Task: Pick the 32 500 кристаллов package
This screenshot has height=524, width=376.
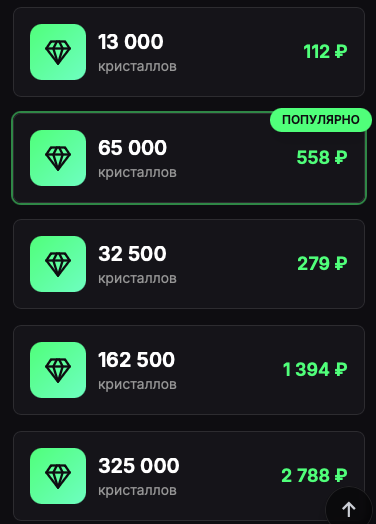Action: (x=189, y=264)
